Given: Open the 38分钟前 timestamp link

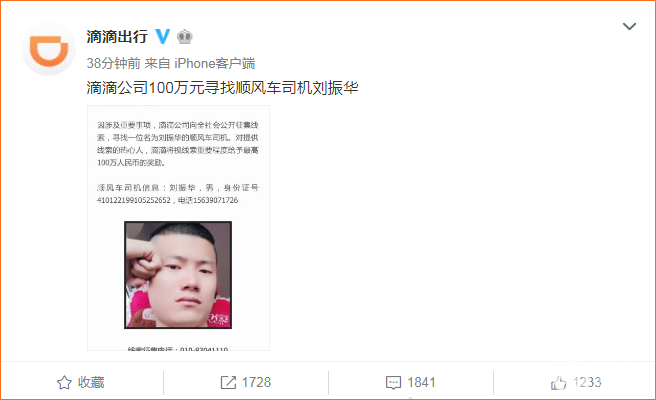Looking at the screenshot, I should coord(113,63).
